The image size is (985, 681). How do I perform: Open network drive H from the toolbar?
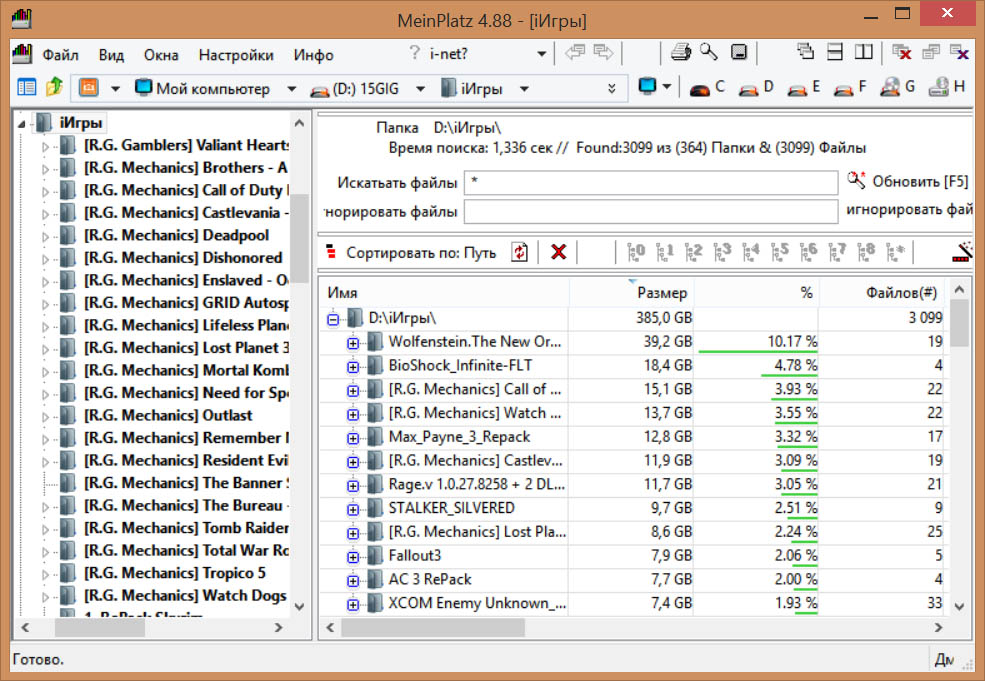click(x=946, y=87)
